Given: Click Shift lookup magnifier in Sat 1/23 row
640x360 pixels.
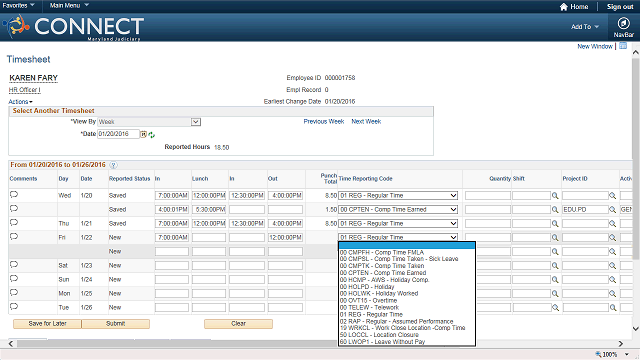Looking at the screenshot, I should (555, 266).
